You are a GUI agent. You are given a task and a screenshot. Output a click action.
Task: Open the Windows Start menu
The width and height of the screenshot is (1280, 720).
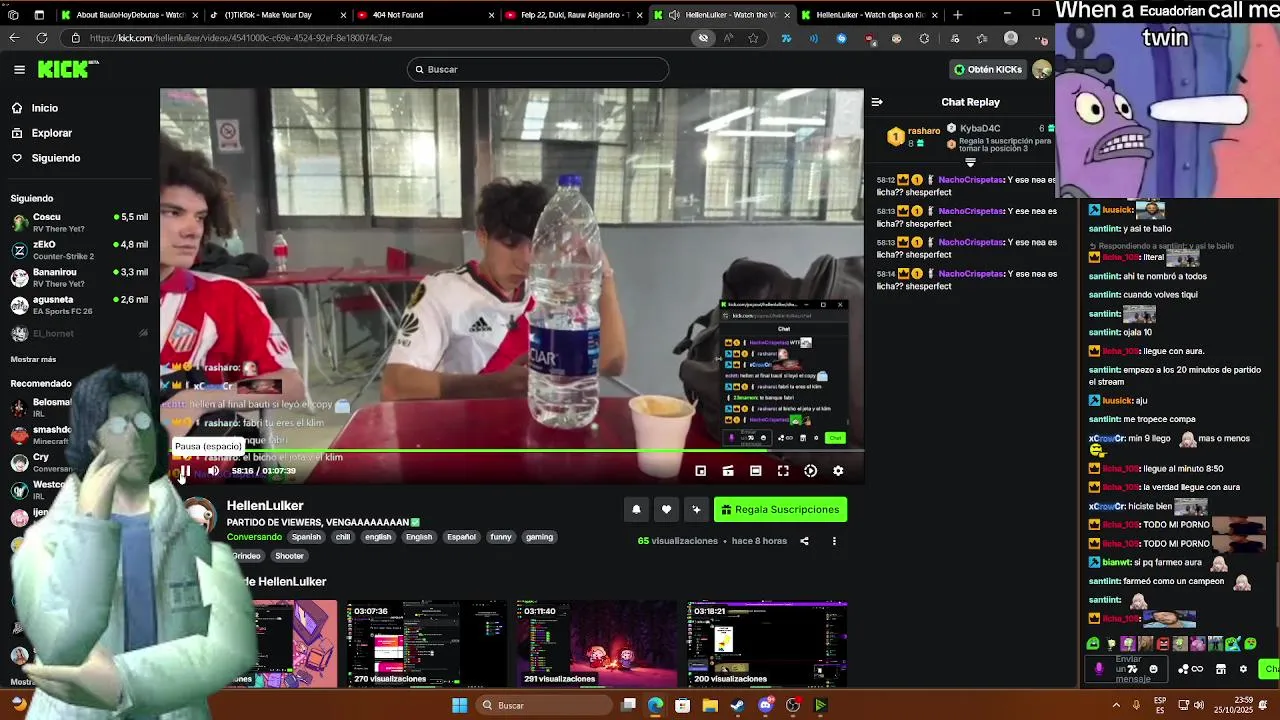460,705
